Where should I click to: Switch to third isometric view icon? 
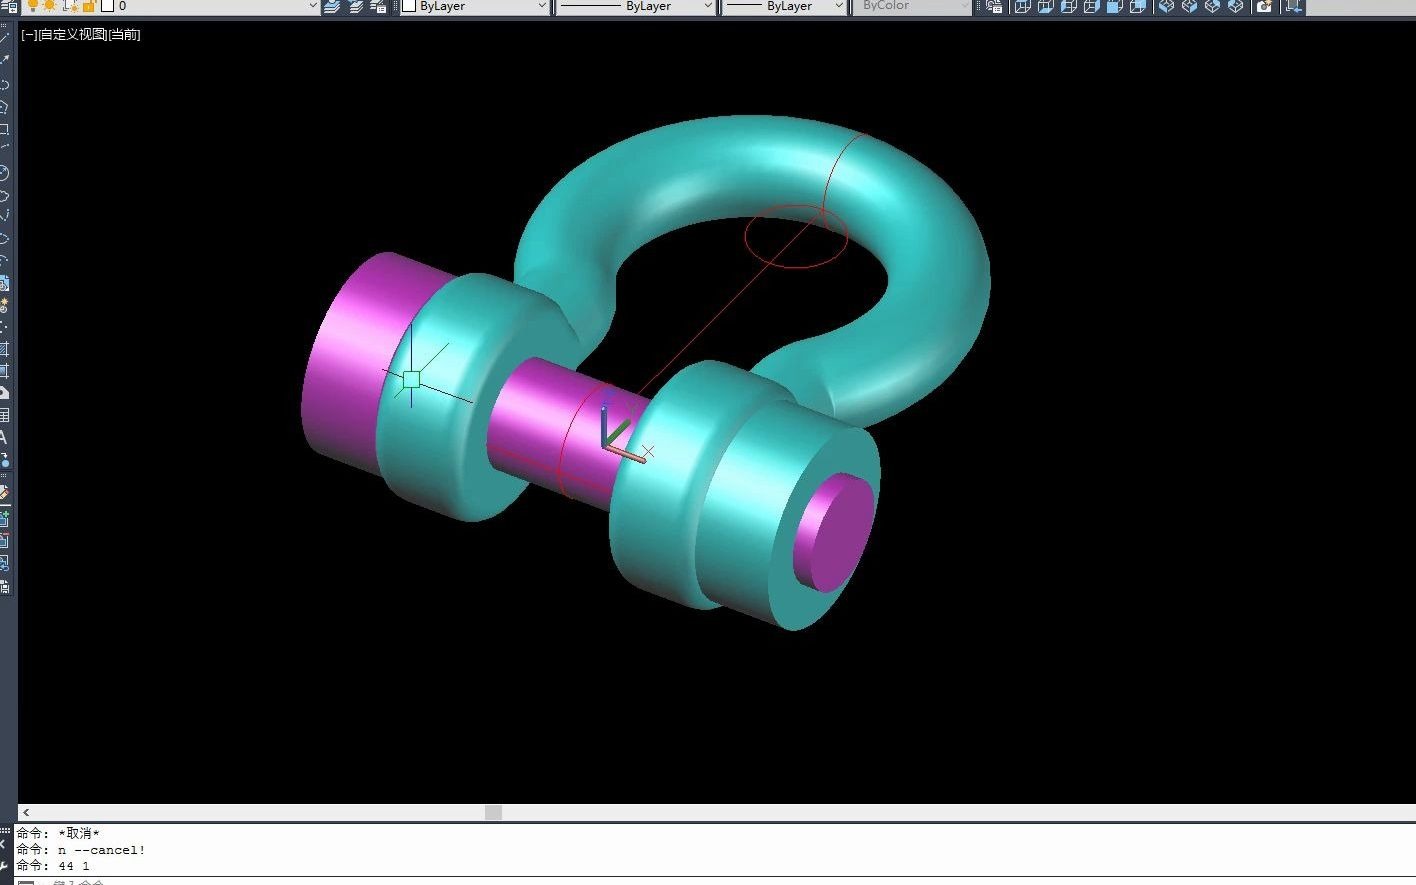click(1212, 6)
